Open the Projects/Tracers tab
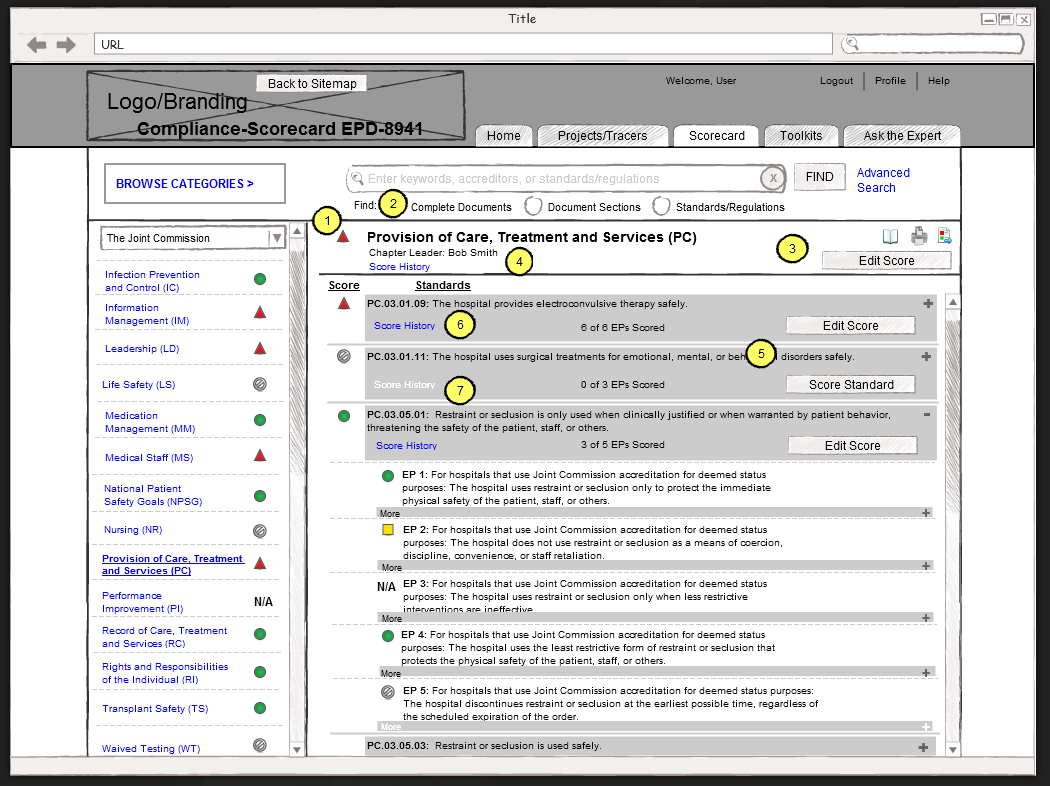The height and width of the screenshot is (786, 1050). (603, 136)
